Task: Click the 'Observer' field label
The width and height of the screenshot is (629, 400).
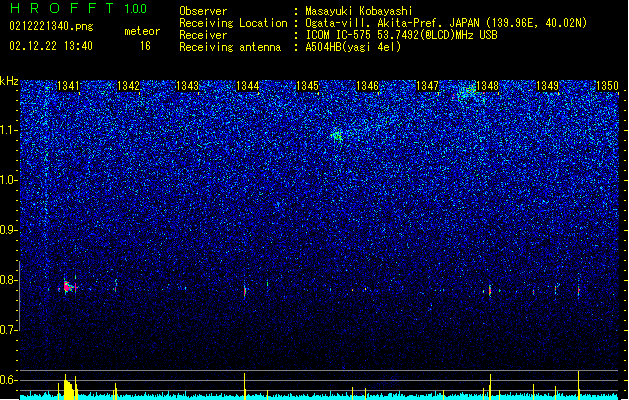Action: click(203, 11)
